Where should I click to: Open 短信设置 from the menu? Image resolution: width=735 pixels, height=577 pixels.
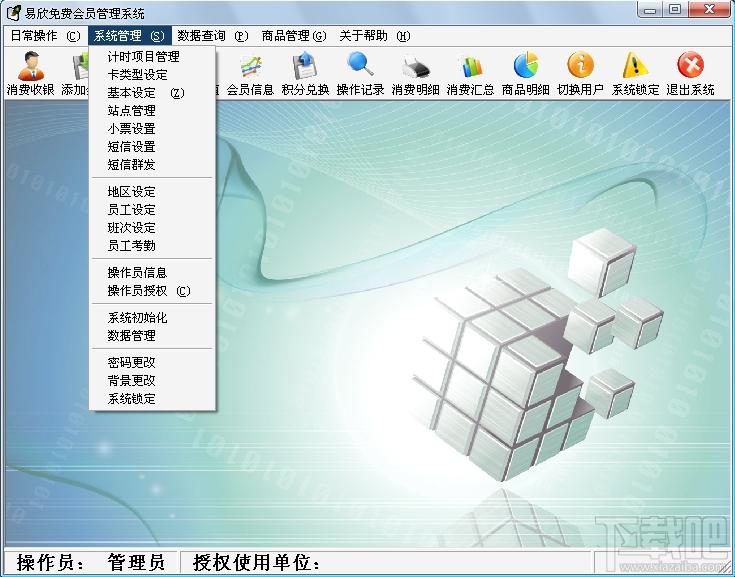152,147
